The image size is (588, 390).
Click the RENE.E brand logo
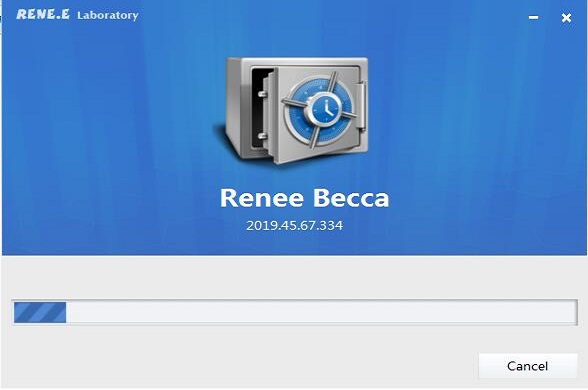point(43,14)
